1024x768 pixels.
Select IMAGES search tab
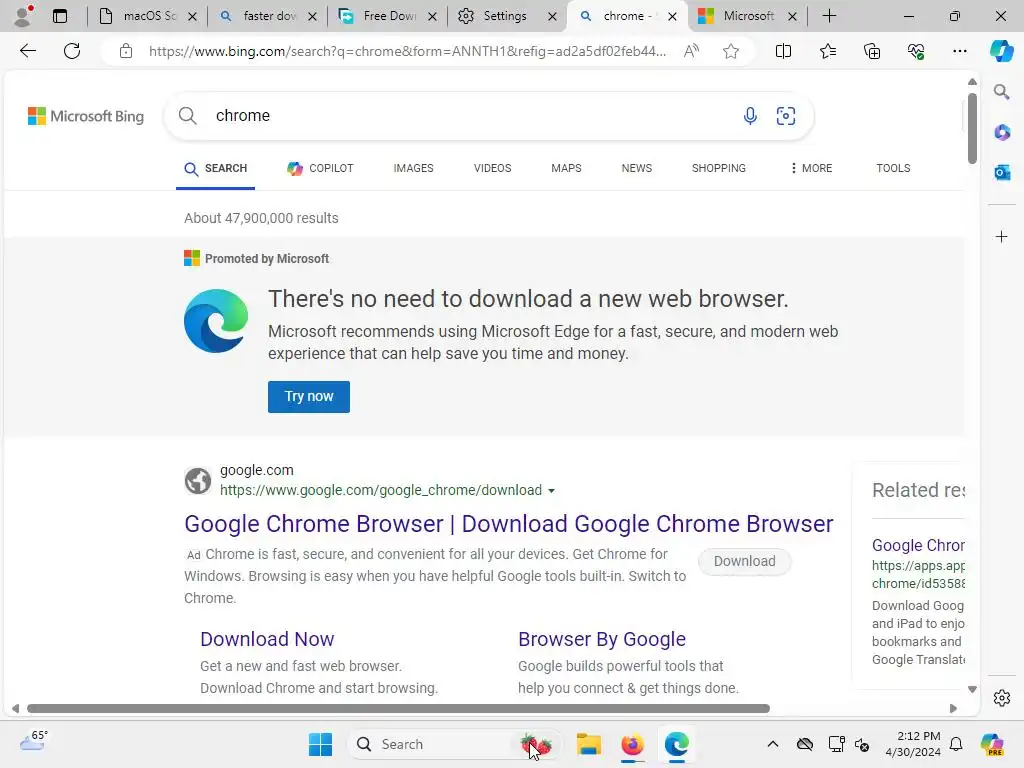413,168
